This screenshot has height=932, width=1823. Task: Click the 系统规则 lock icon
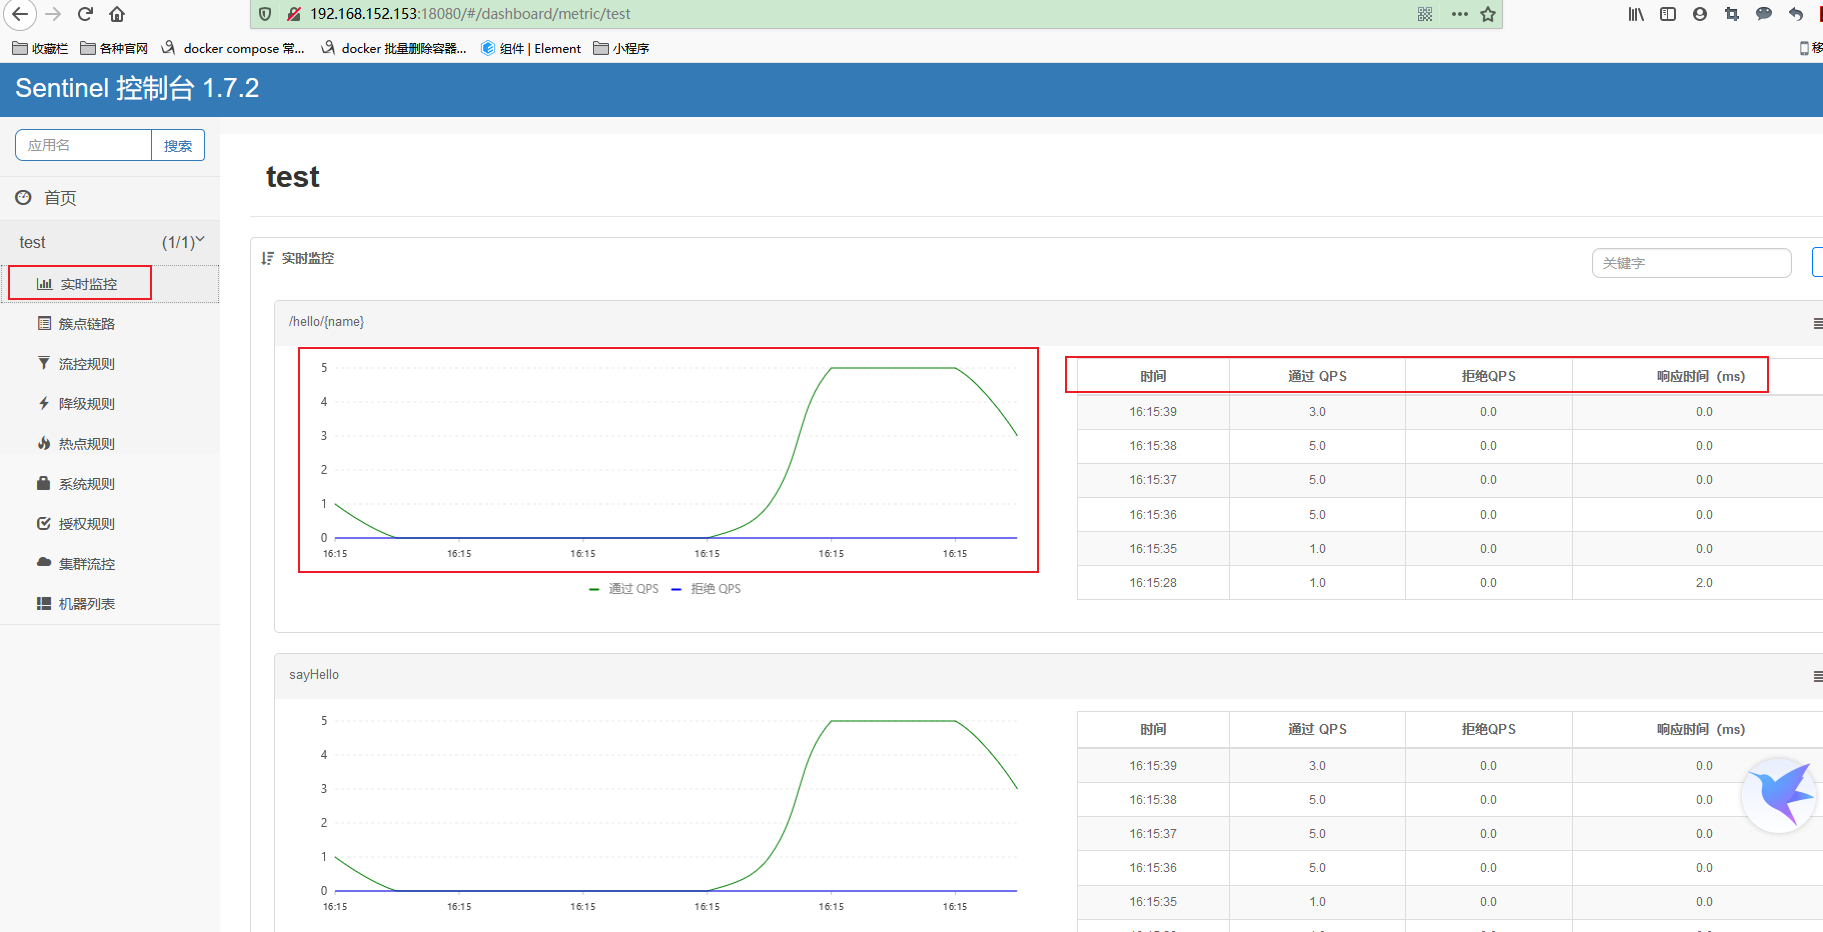44,483
